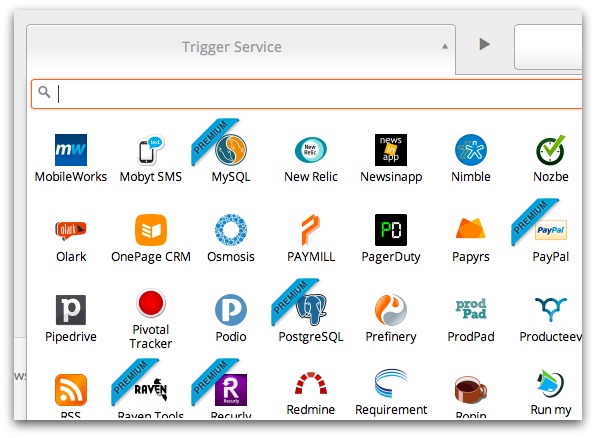The image size is (596, 438).
Task: Choose the Prefinery icon
Action: click(x=391, y=310)
